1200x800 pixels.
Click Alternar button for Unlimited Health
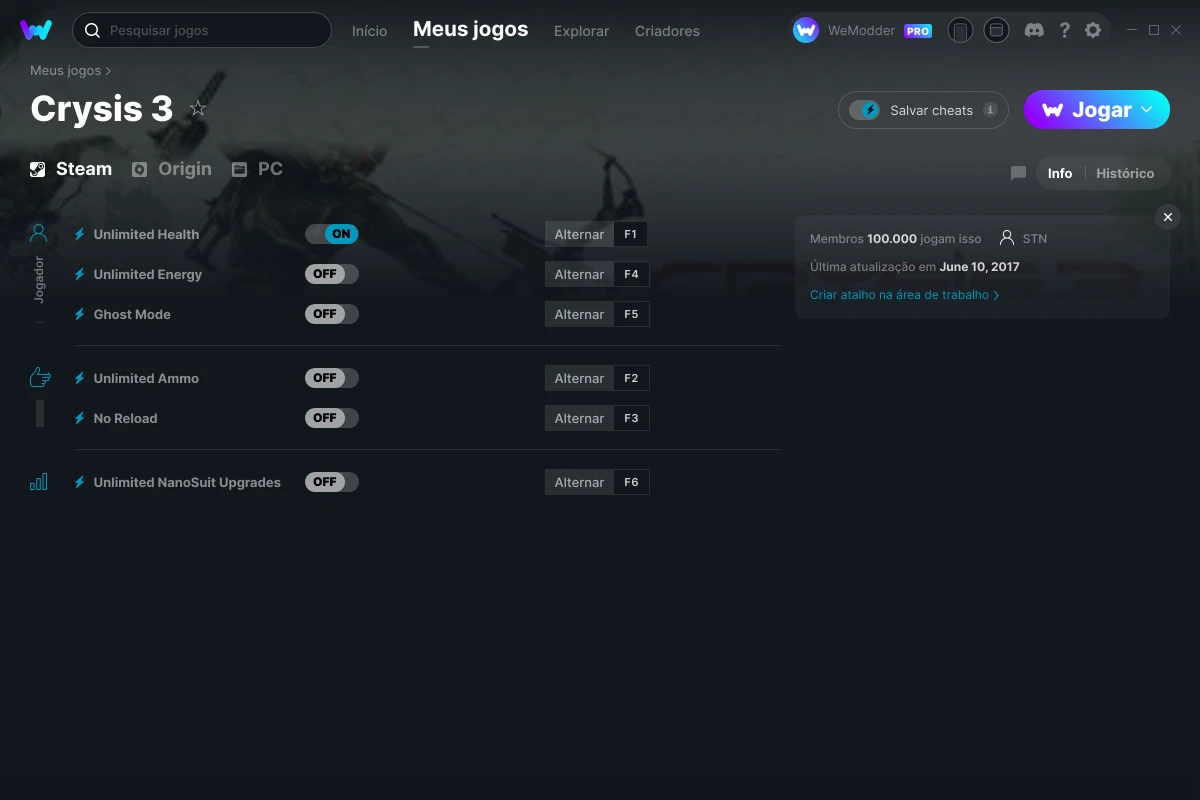(x=579, y=234)
